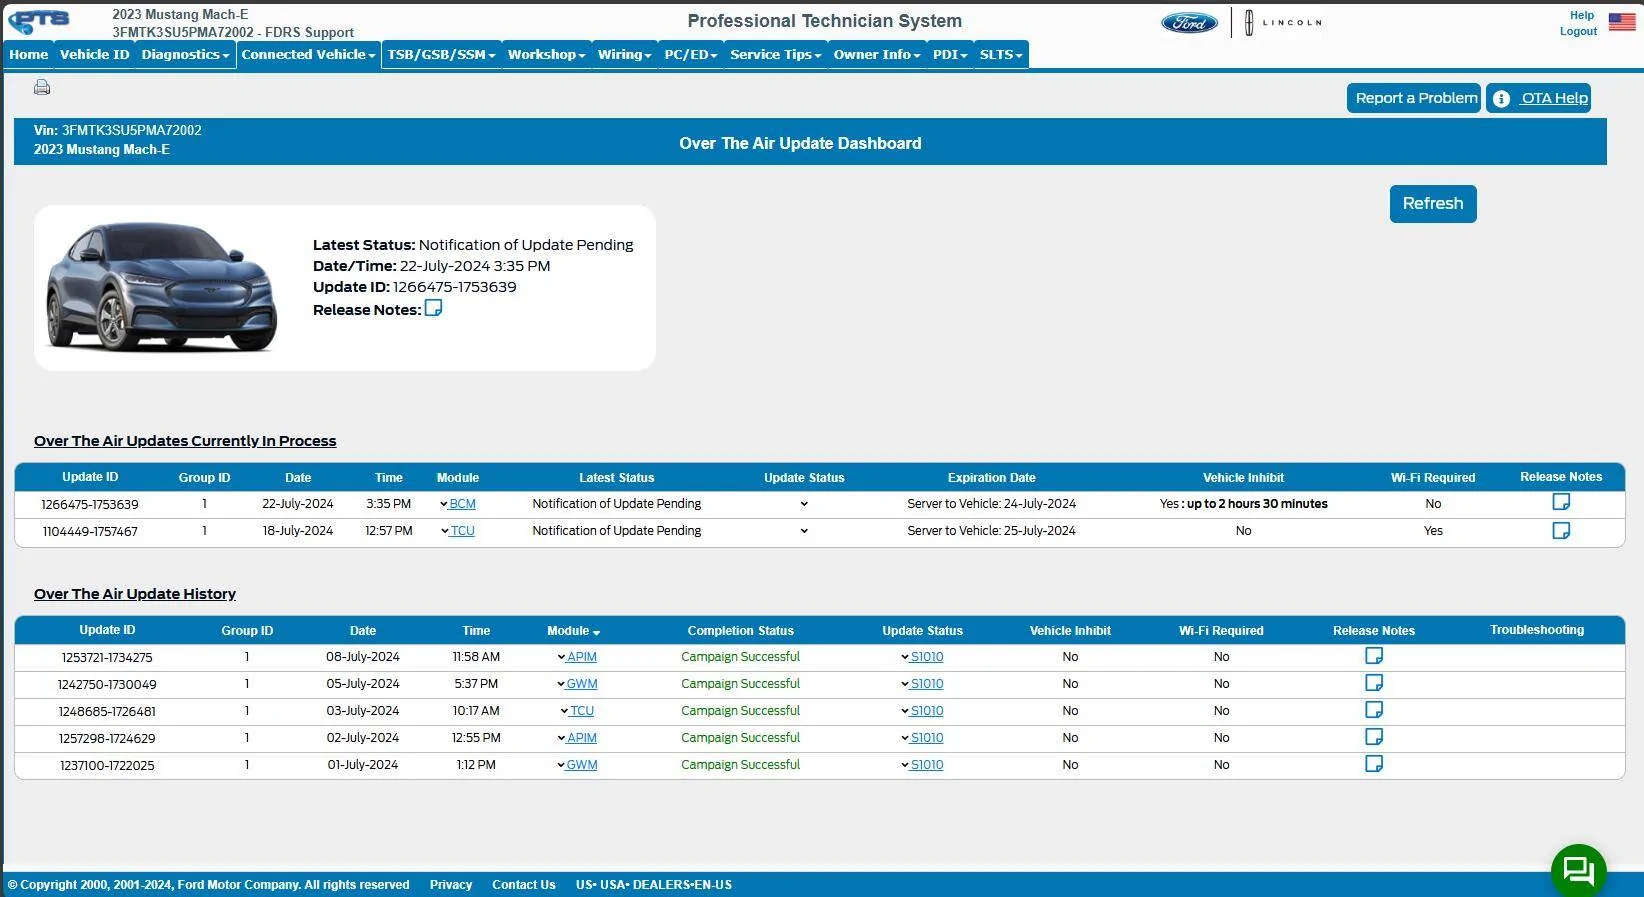The height and width of the screenshot is (897, 1644).
Task: Open the PC/ED menu
Action: 691,55
